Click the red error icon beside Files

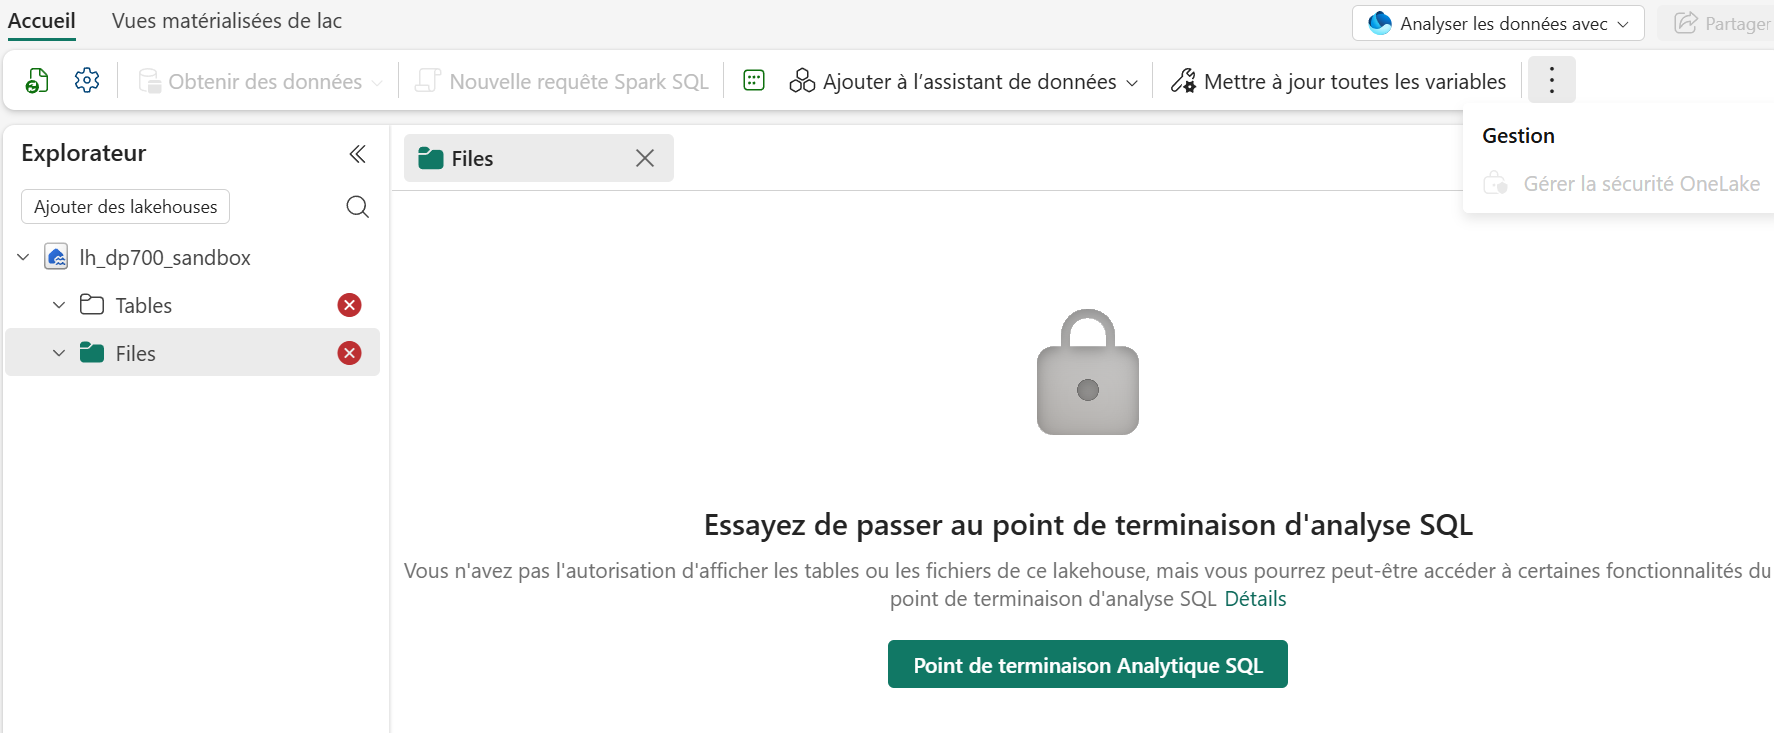349,353
